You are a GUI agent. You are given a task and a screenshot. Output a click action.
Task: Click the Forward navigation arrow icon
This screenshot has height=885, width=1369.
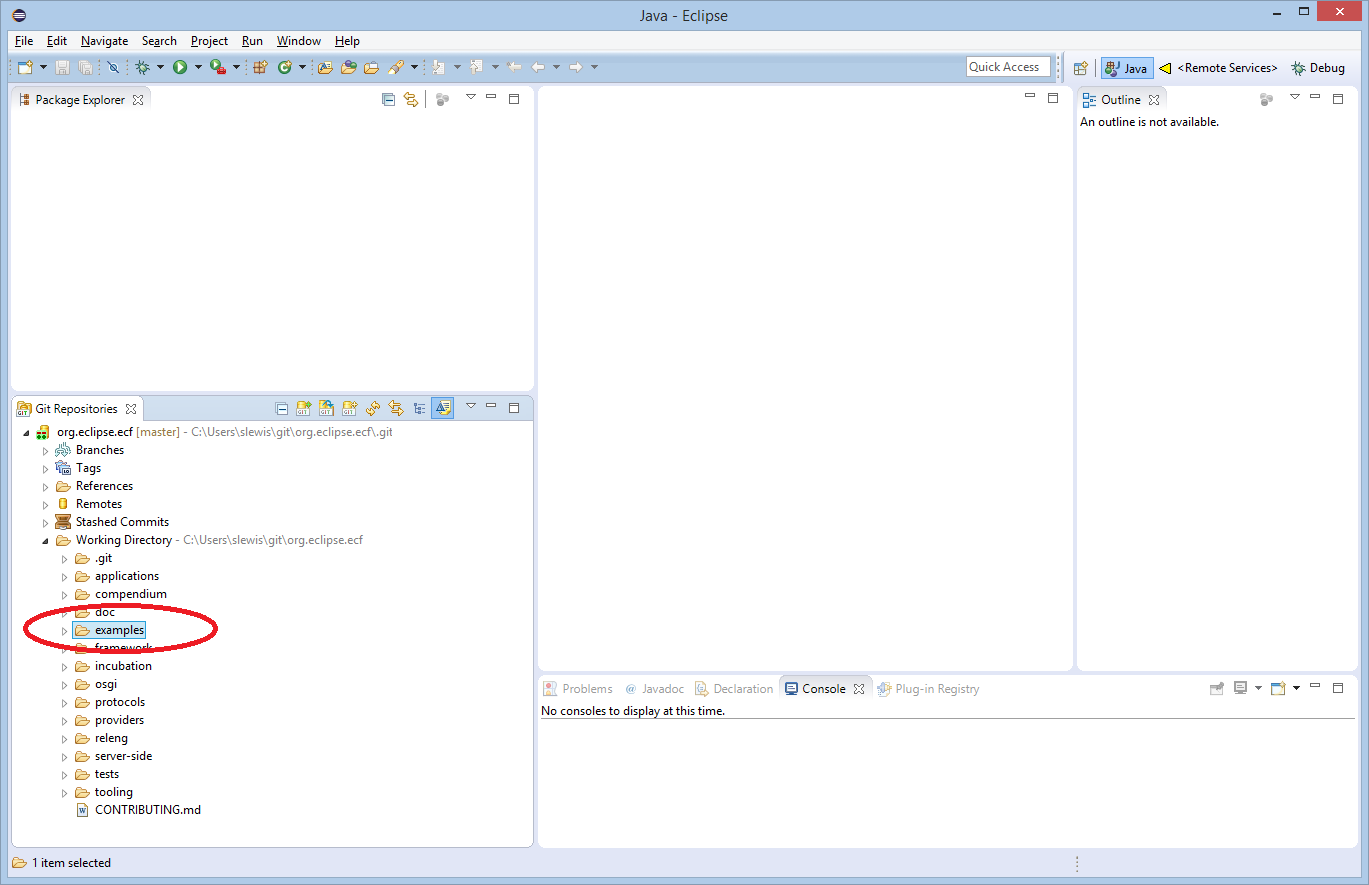click(576, 67)
